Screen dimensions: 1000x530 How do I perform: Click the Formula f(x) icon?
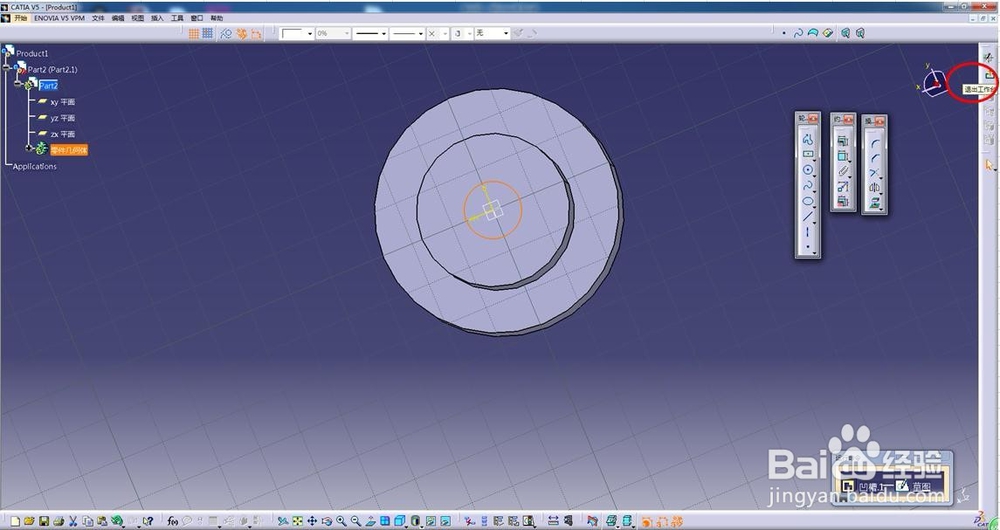(172, 521)
